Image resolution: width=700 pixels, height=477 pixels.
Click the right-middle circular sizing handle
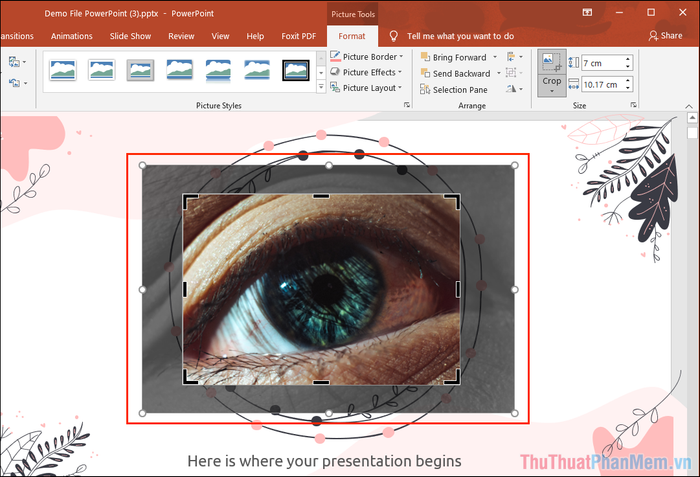(514, 289)
